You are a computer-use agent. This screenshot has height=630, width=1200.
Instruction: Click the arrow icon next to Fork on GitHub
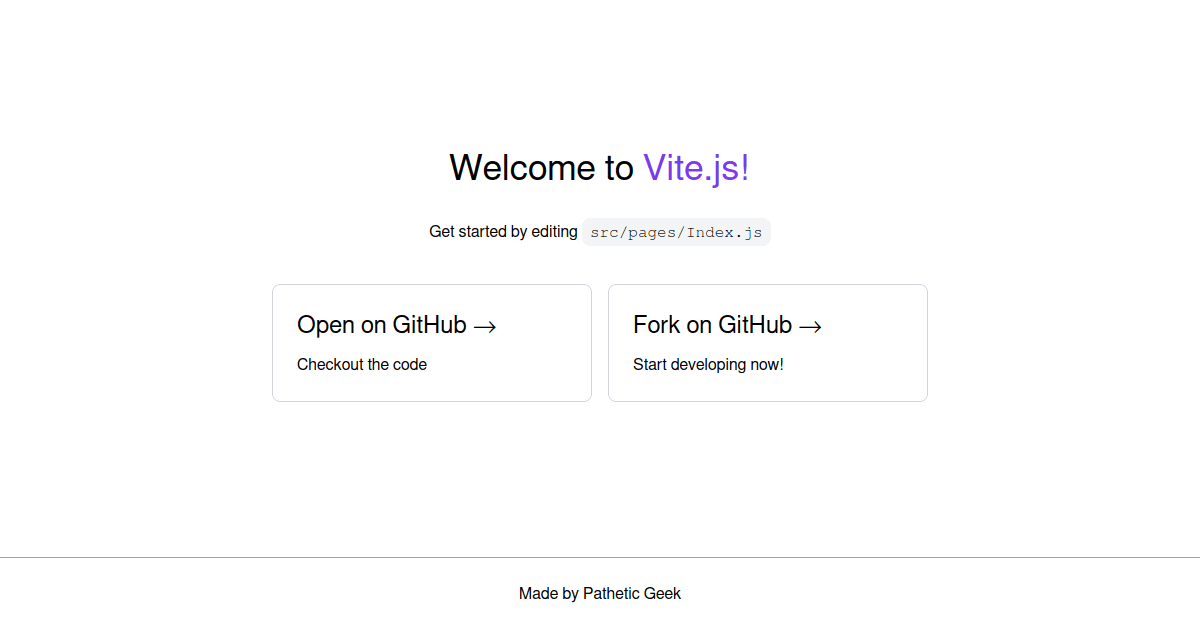click(x=812, y=325)
